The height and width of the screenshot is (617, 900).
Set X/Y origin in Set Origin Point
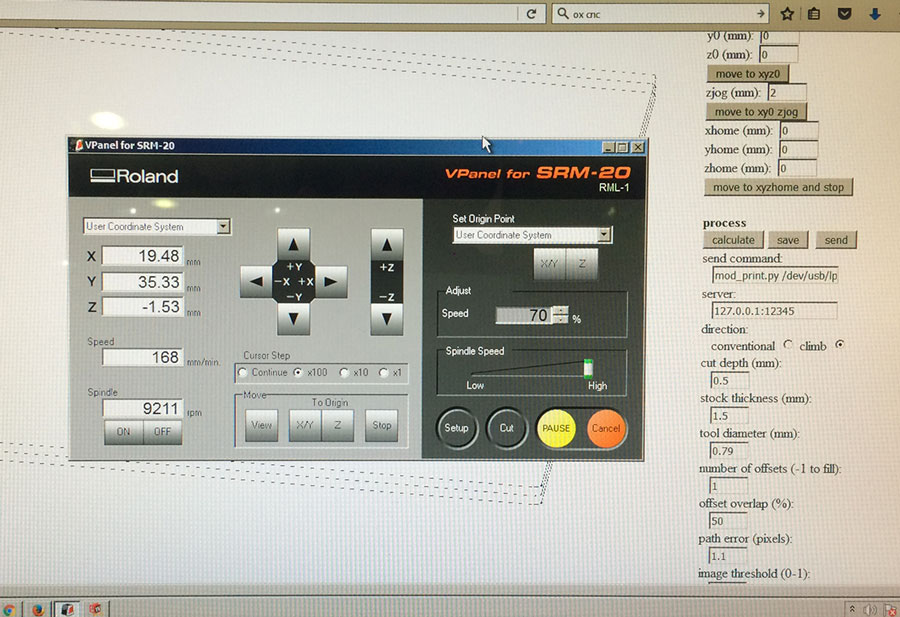pyautogui.click(x=549, y=264)
